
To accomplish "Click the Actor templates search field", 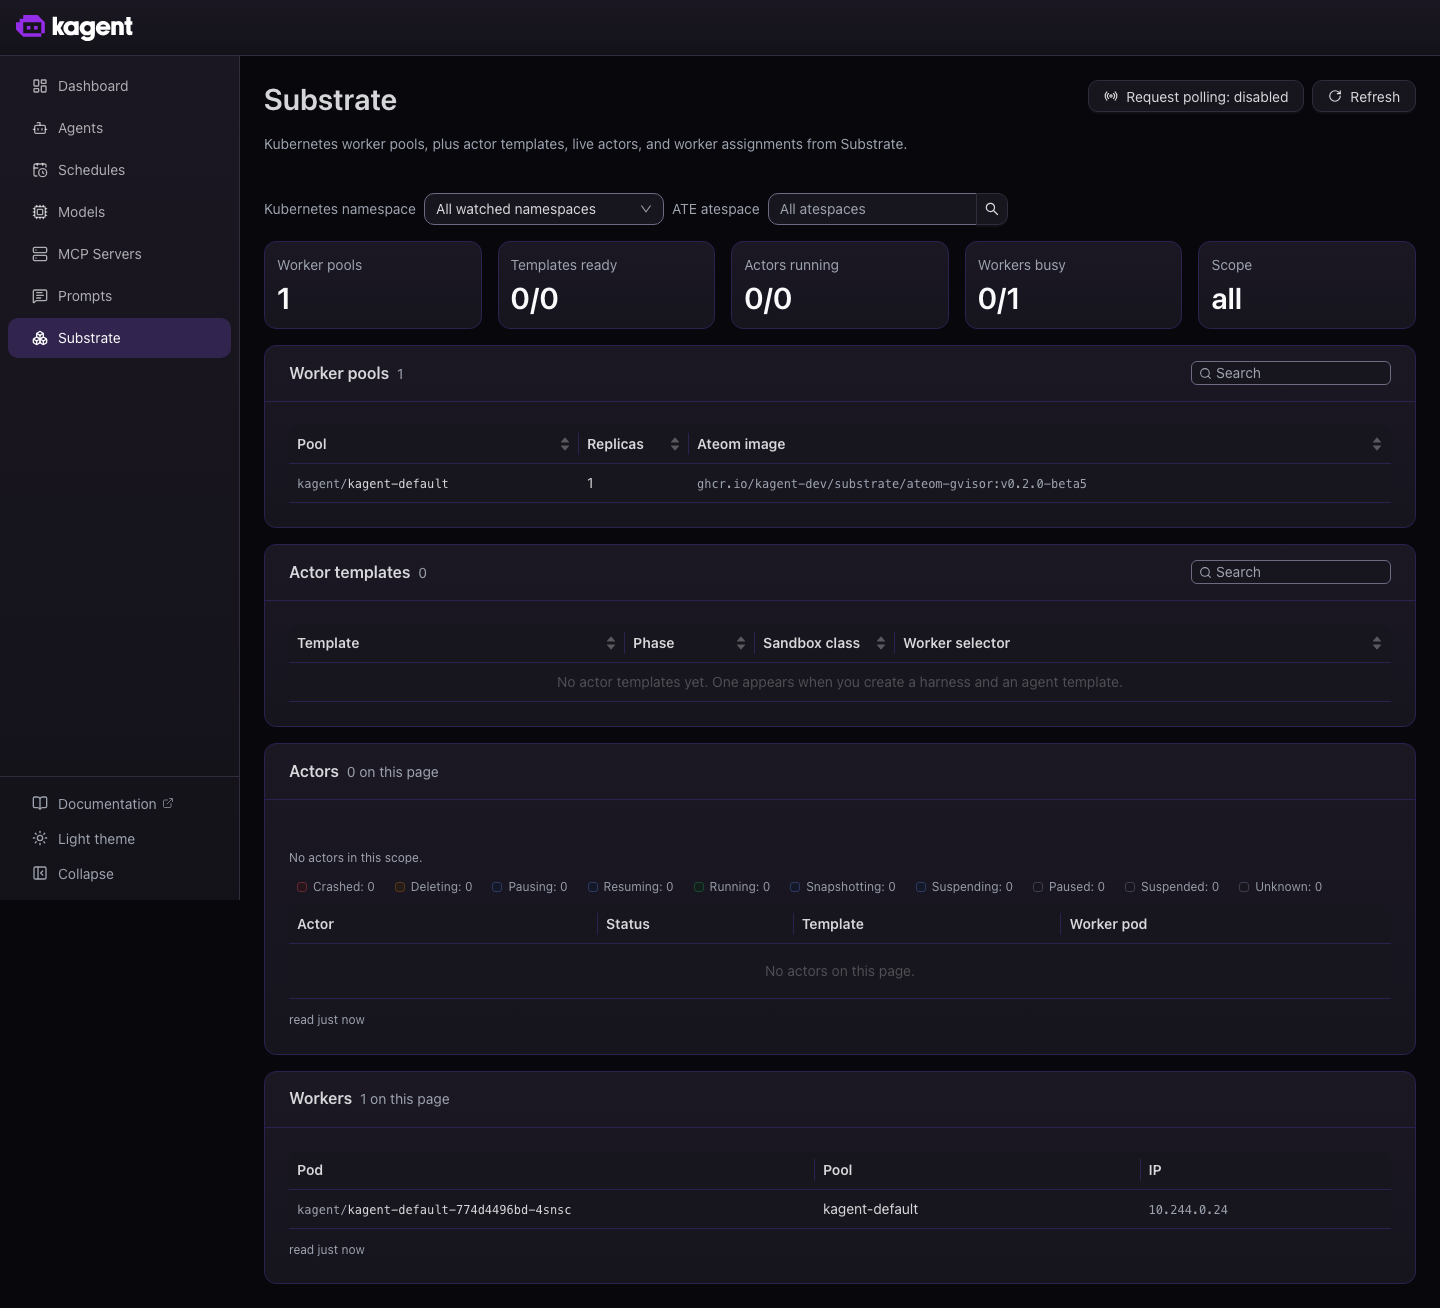I will click(x=1291, y=572).
